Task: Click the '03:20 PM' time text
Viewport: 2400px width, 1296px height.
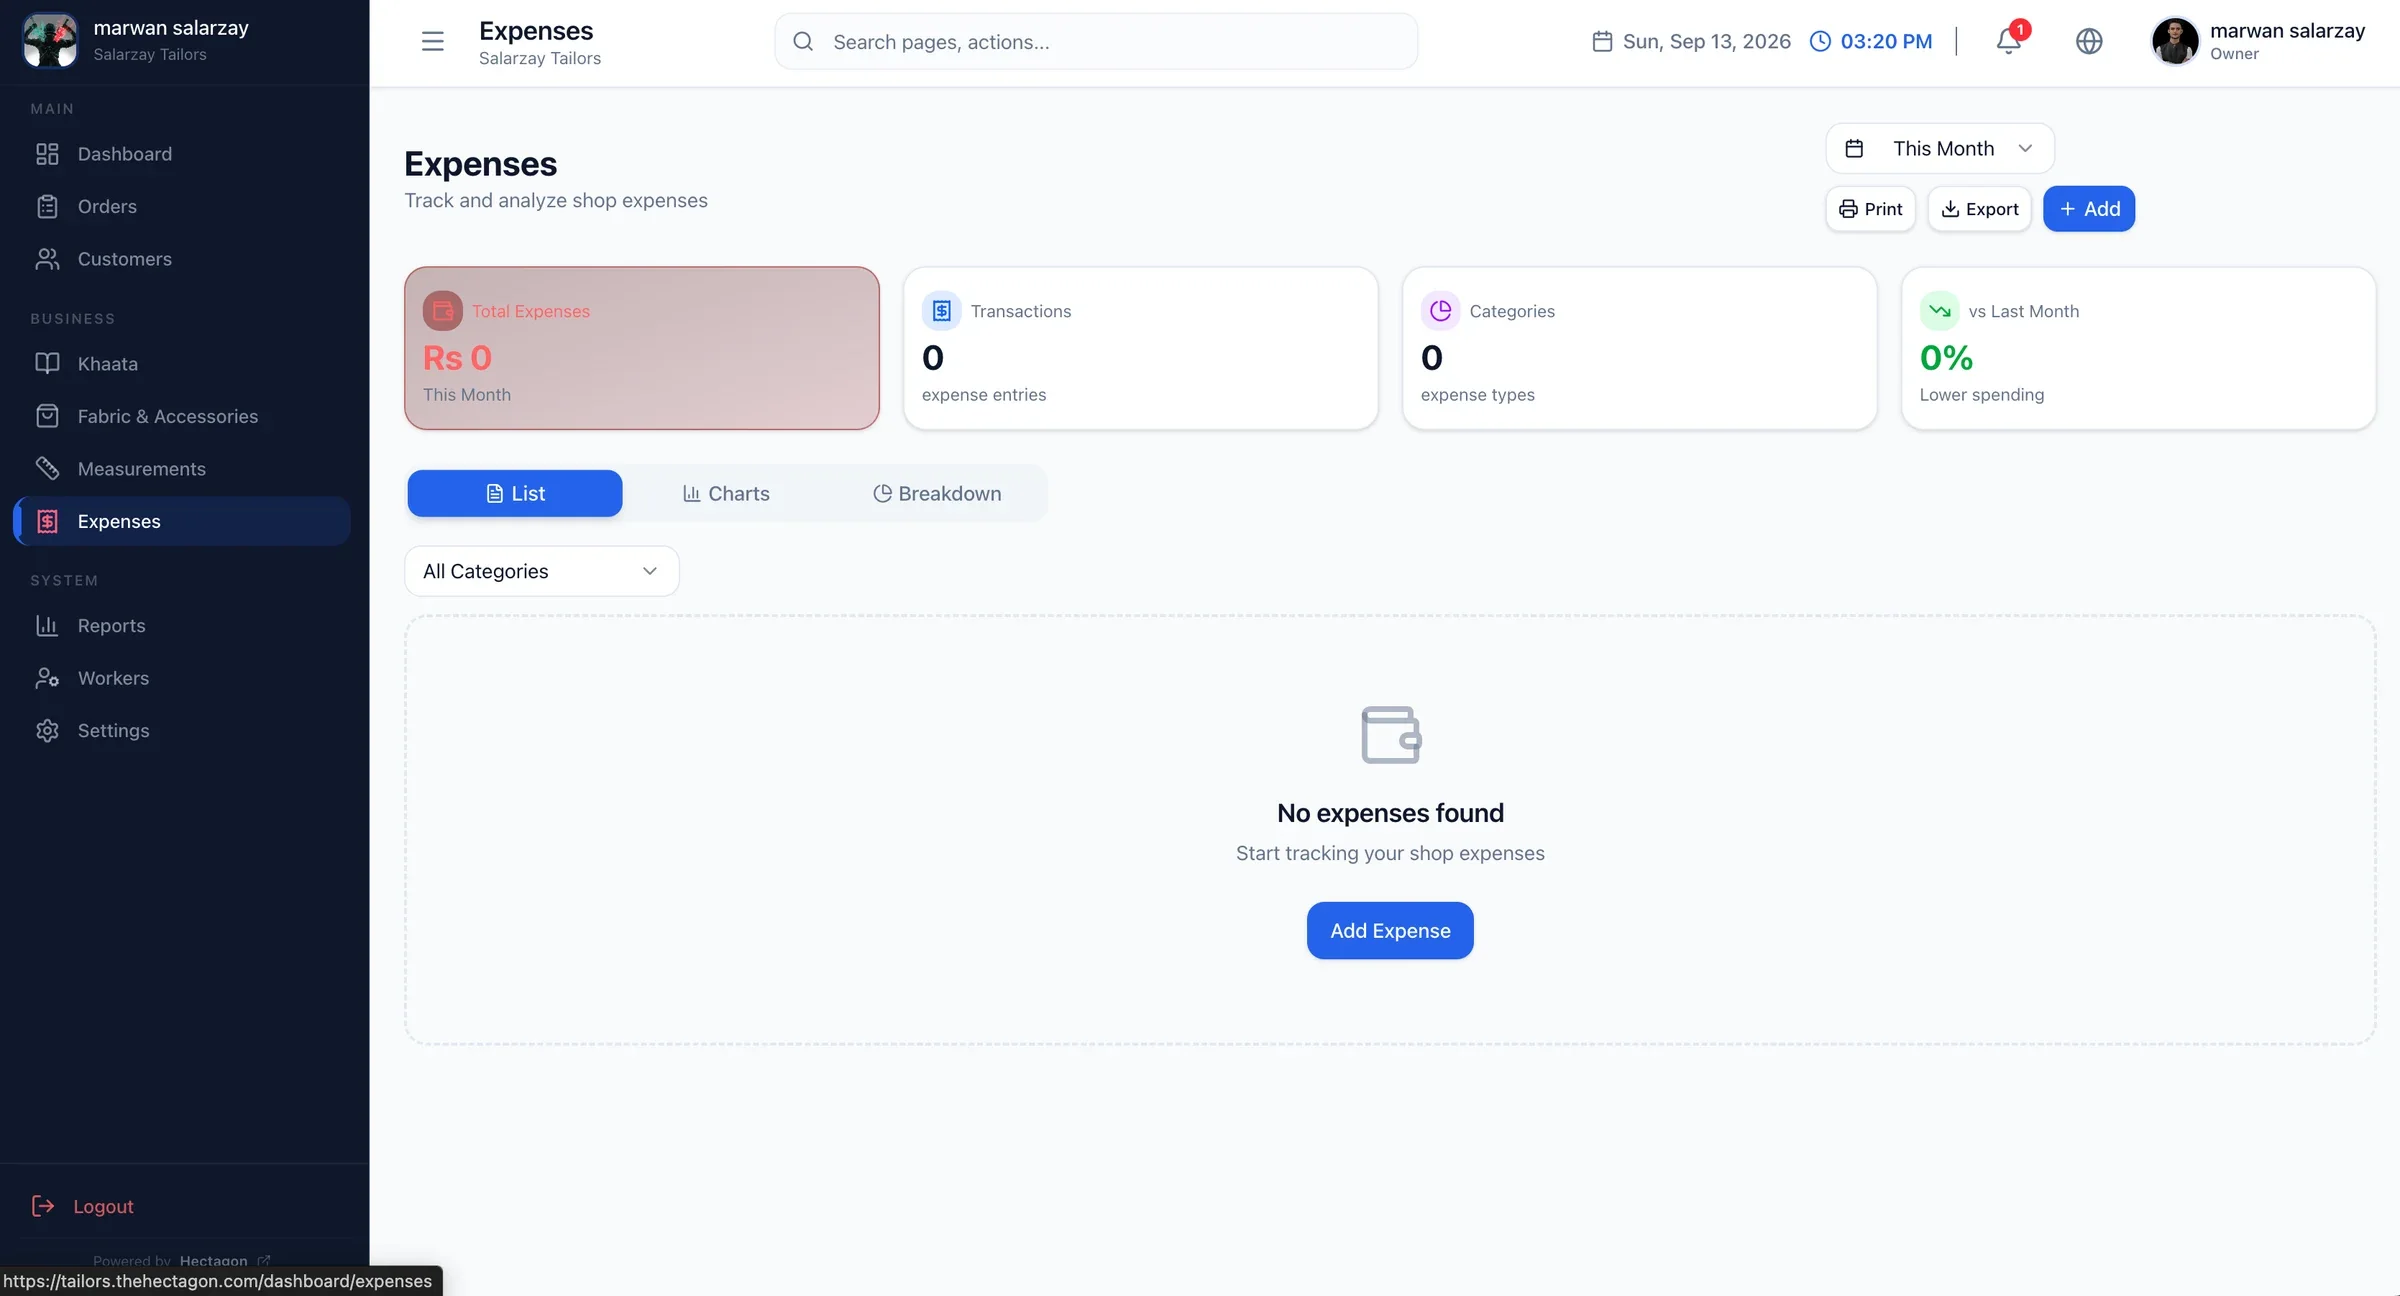Action: [1886, 41]
